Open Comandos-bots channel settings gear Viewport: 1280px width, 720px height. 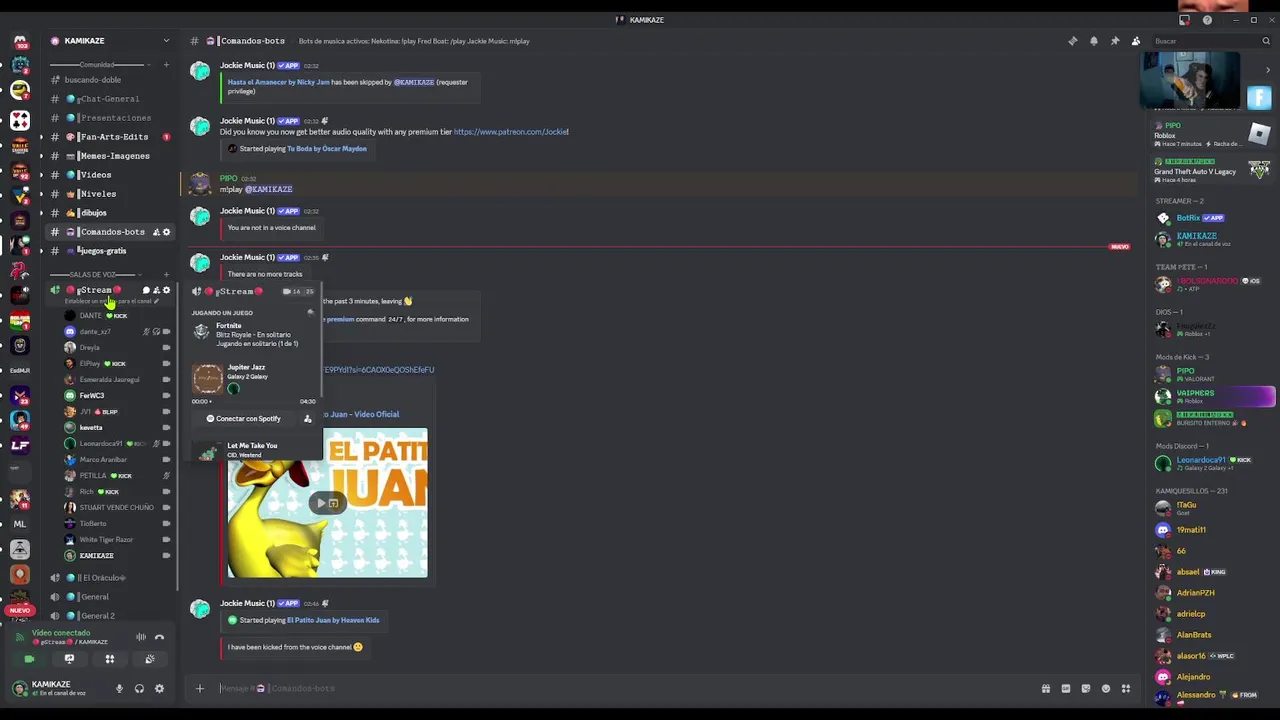pyautogui.click(x=166, y=232)
